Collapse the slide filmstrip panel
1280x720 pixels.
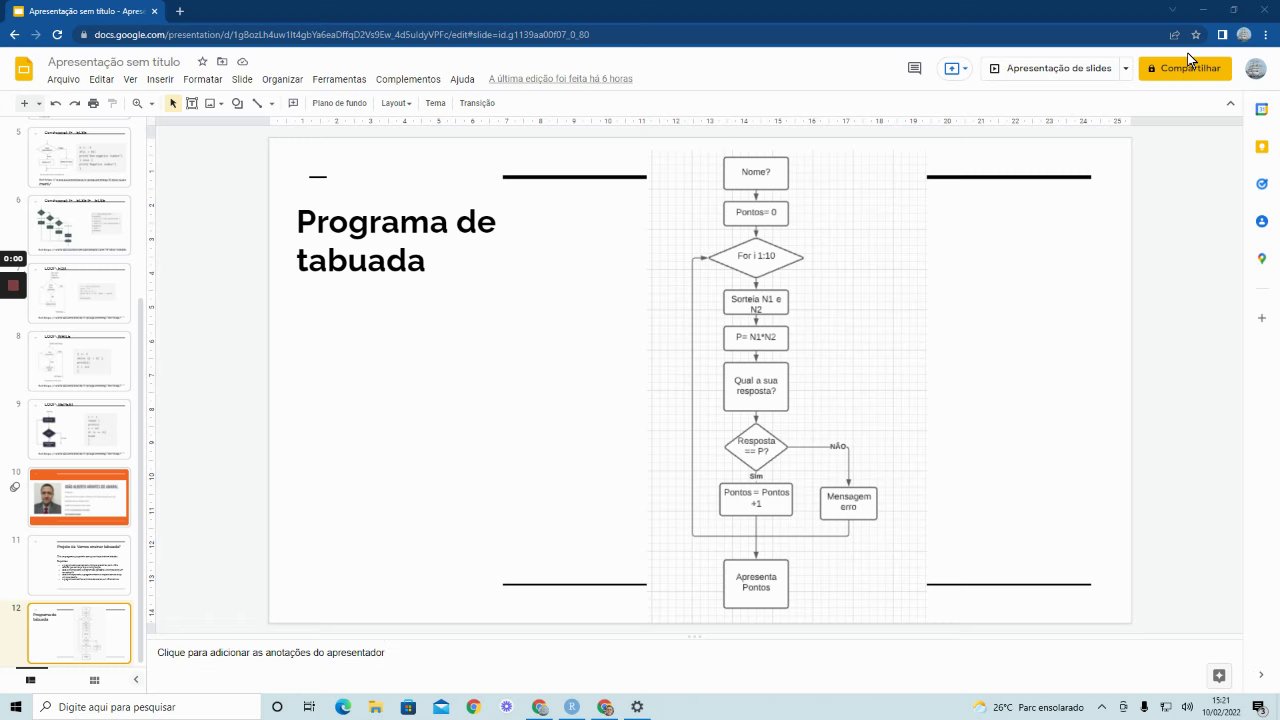coord(136,680)
